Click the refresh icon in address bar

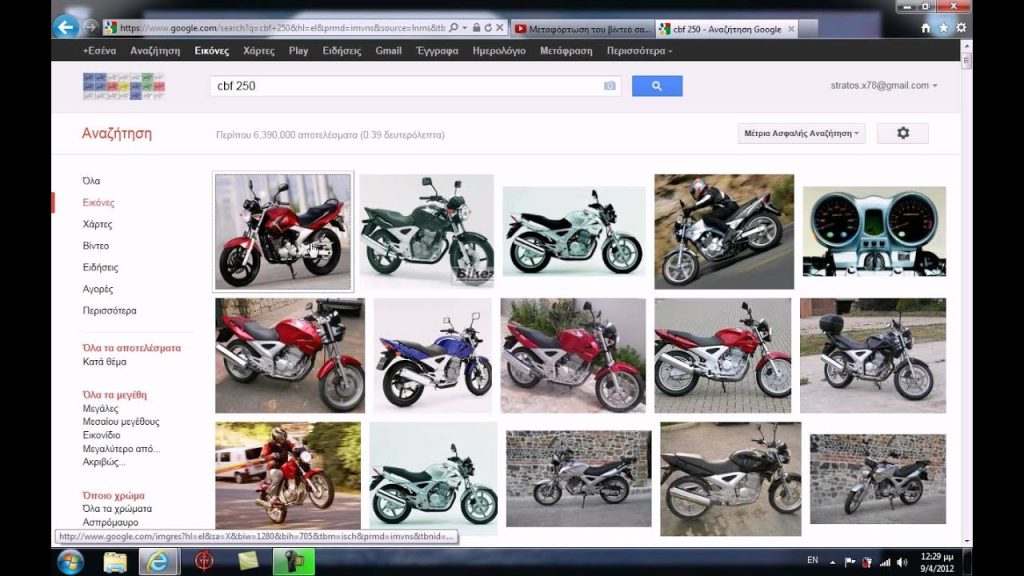click(488, 28)
